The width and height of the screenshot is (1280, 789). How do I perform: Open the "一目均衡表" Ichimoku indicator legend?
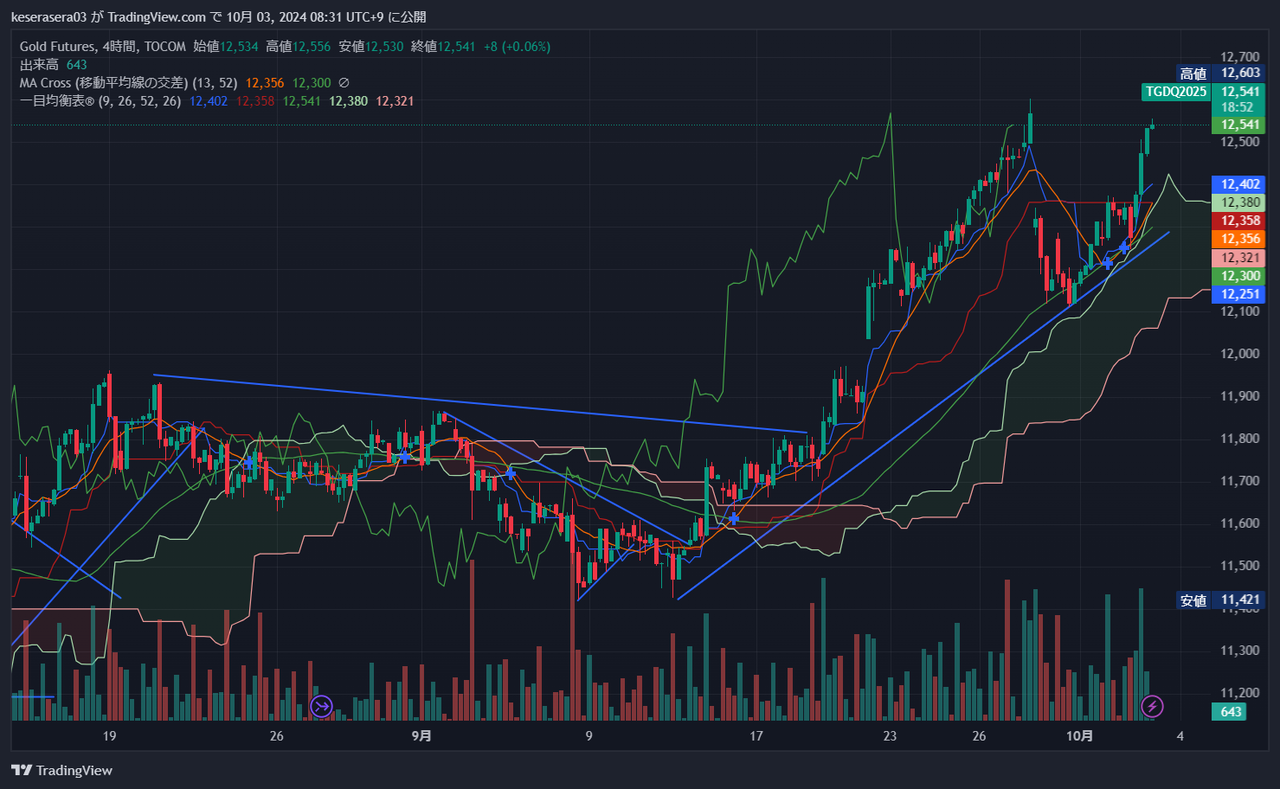tap(100, 101)
